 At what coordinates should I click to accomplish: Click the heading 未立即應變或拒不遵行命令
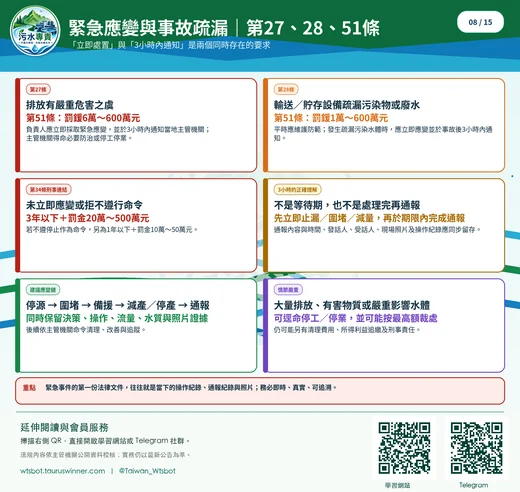coord(84,205)
